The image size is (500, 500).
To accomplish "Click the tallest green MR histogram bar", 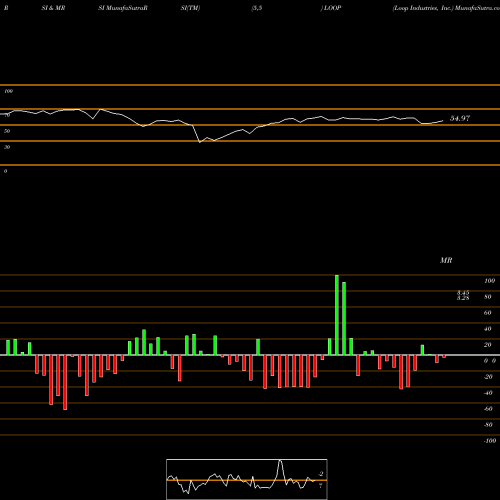I will pyautogui.click(x=337, y=315).
